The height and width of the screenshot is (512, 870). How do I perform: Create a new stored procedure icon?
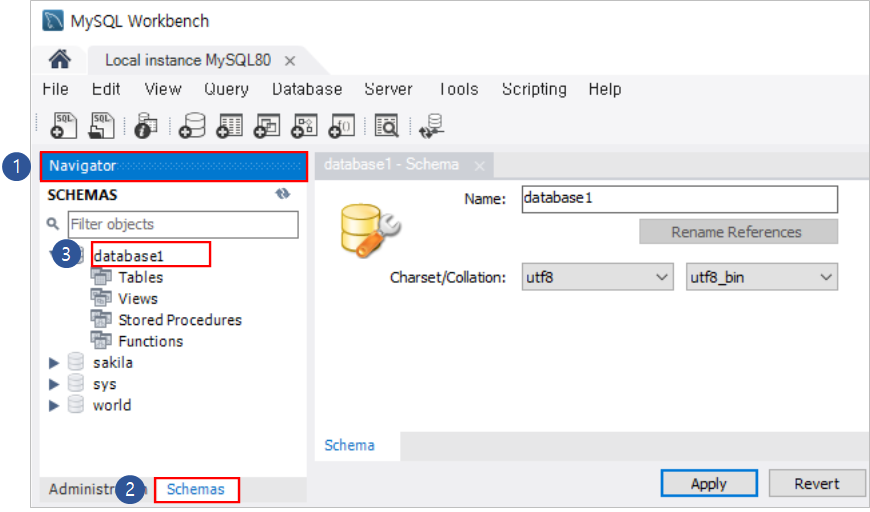(304, 125)
